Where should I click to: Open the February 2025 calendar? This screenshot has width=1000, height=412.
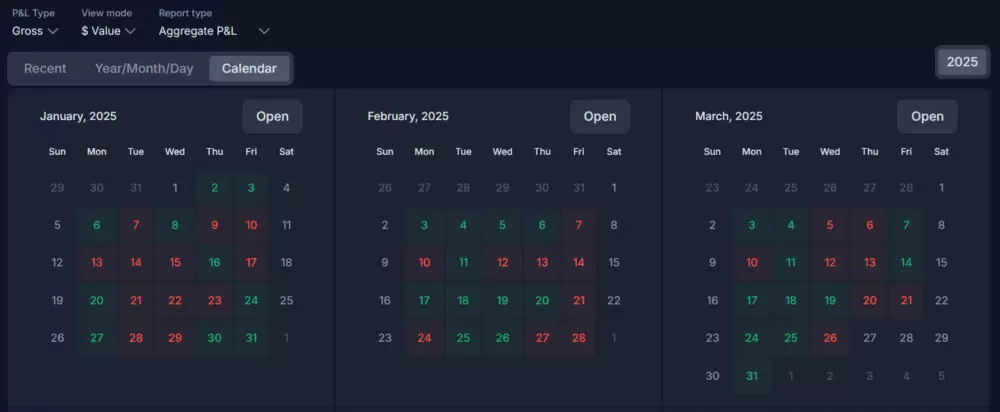coord(599,116)
